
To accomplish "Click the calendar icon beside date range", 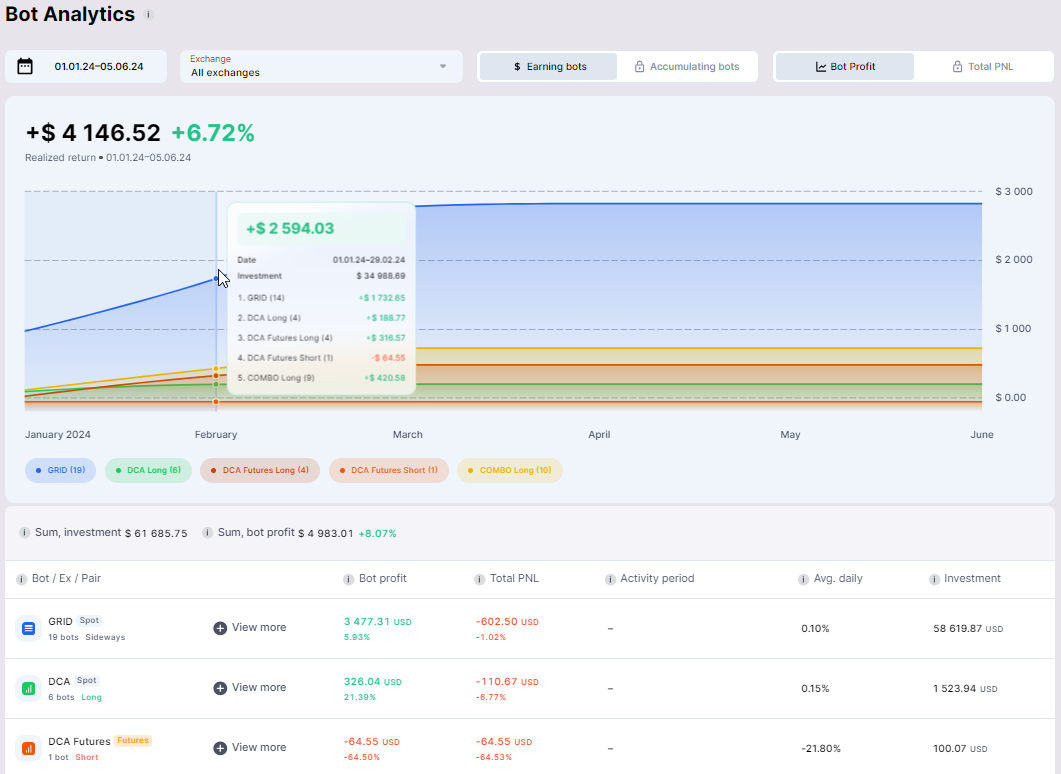I will (25, 67).
